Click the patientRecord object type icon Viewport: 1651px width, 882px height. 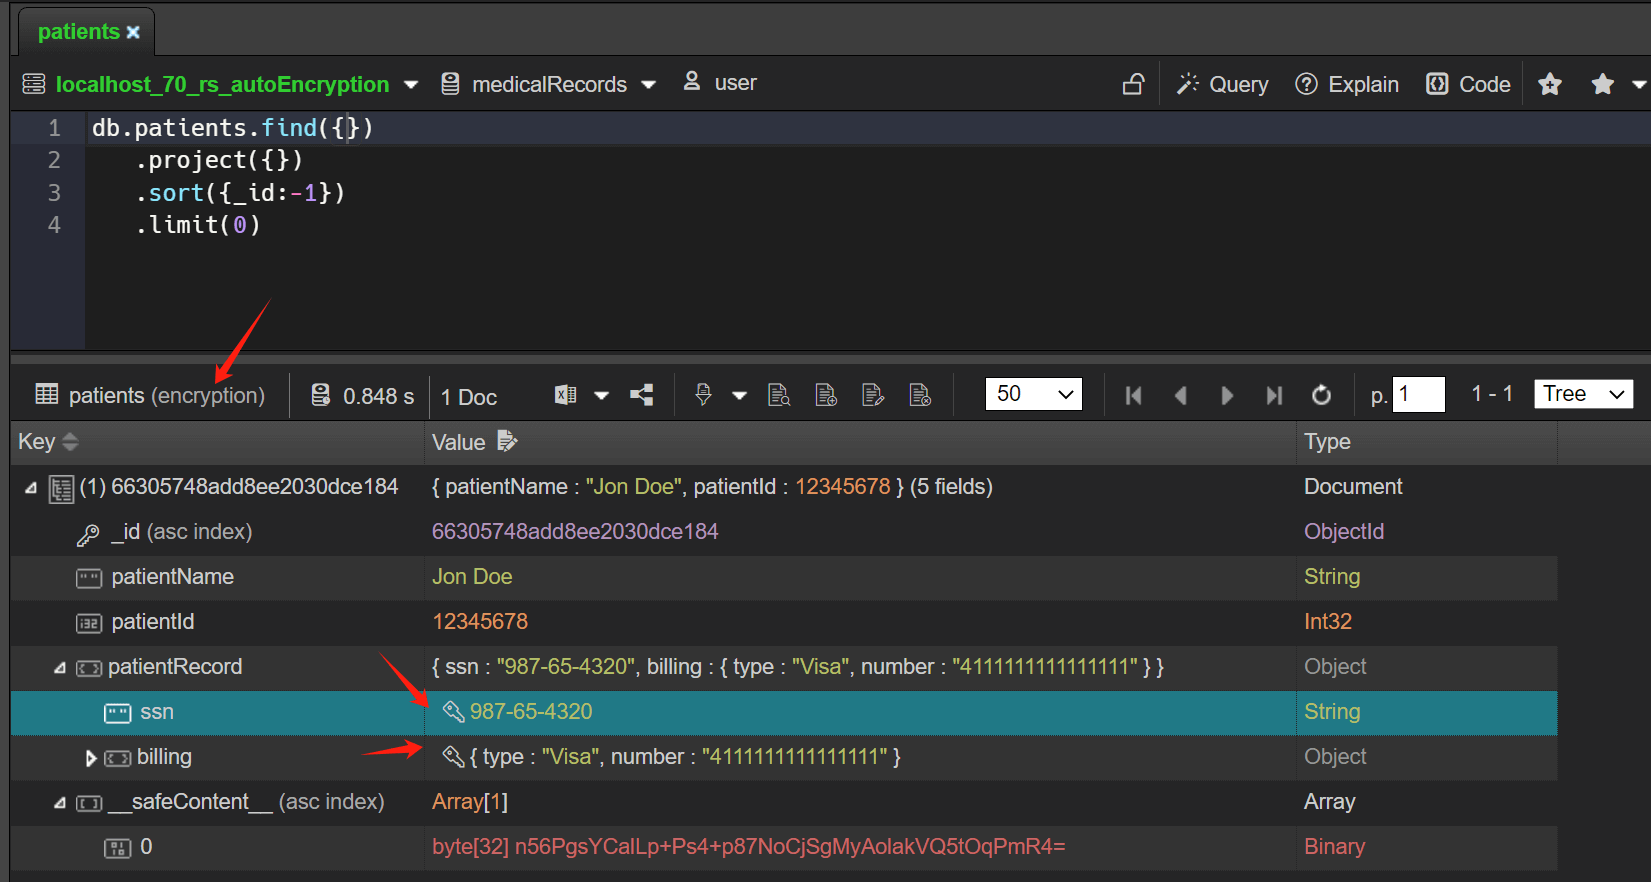89,668
